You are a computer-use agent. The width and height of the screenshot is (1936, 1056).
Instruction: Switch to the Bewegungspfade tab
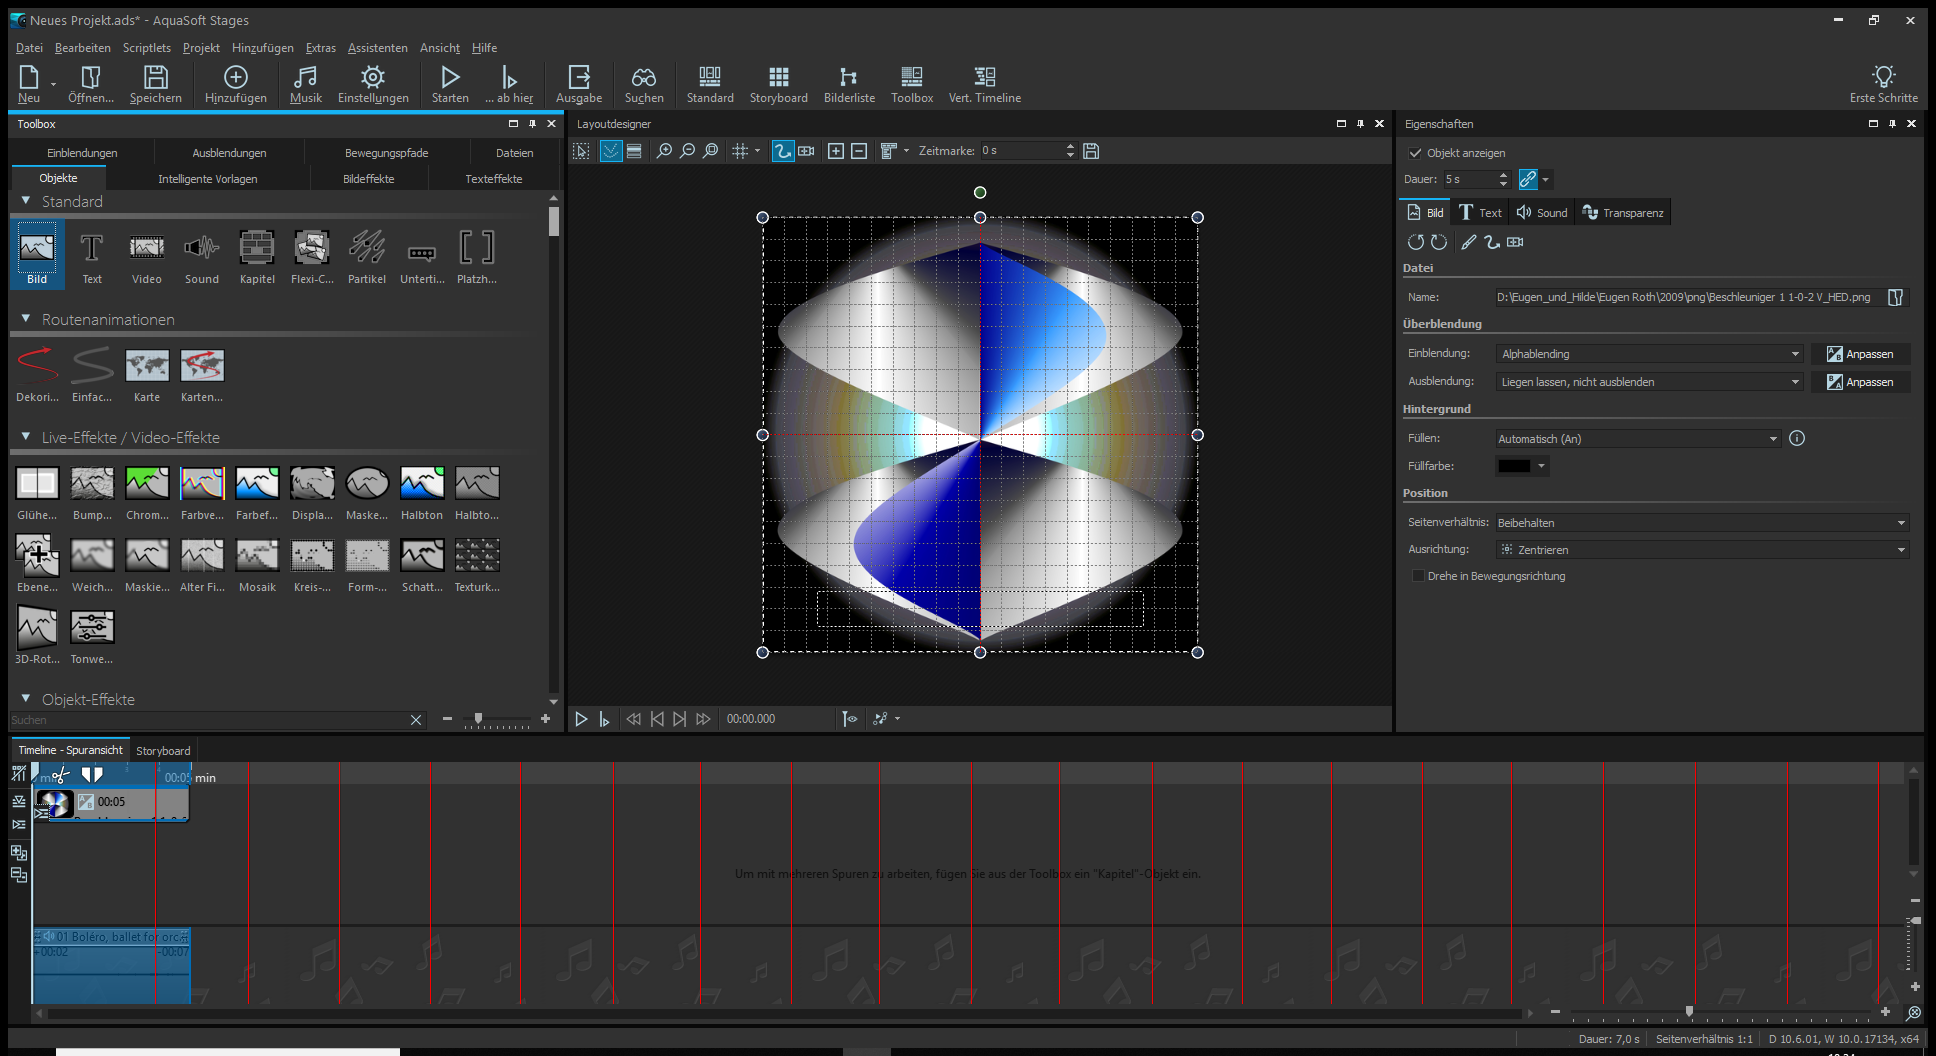pyautogui.click(x=386, y=153)
